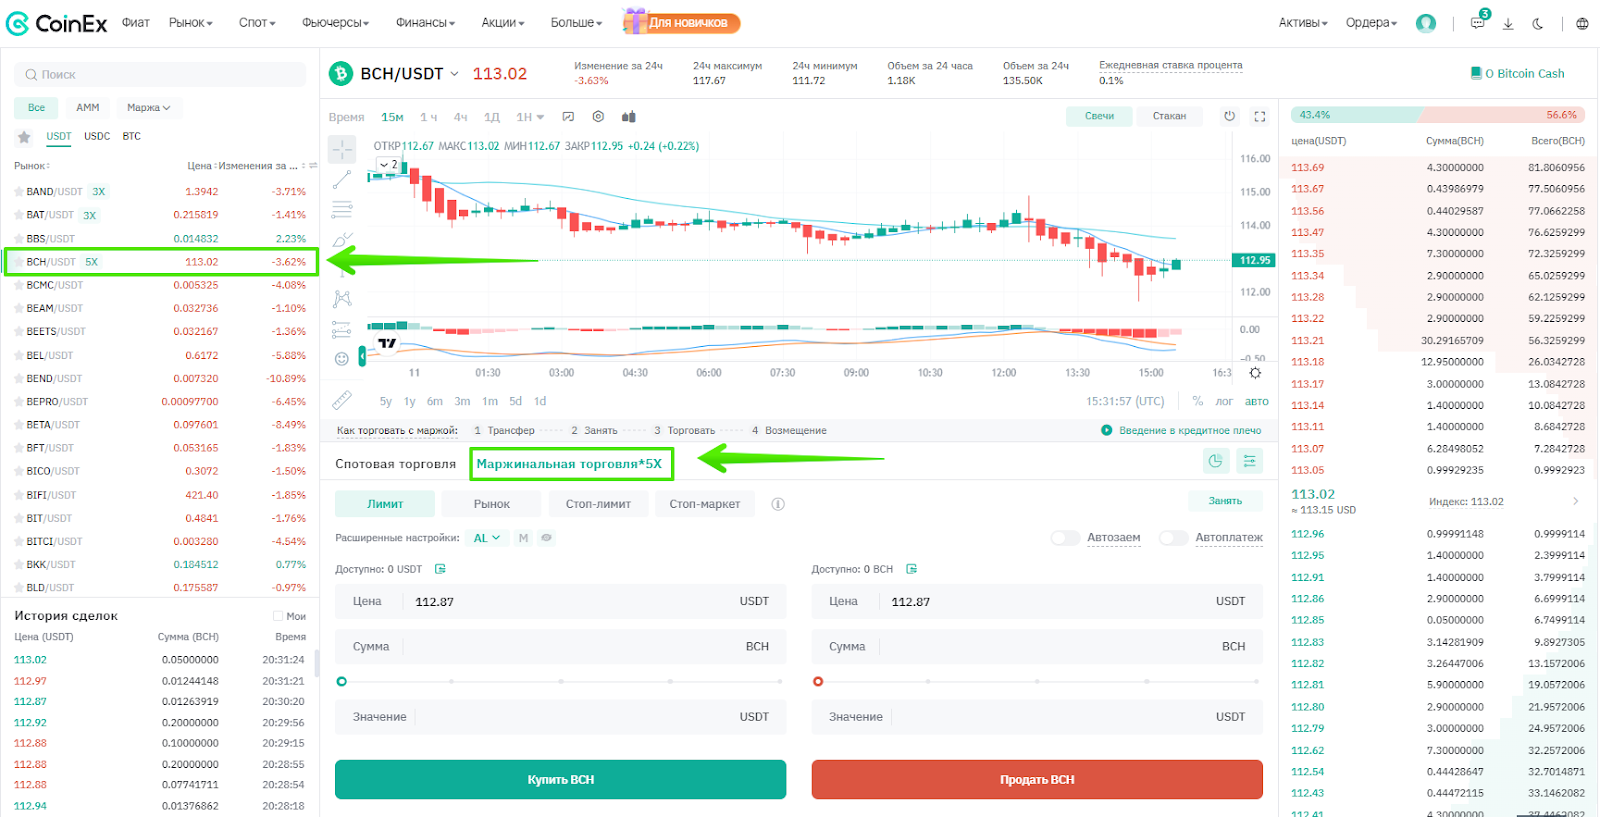Image resolution: width=1600 pixels, height=817 pixels.
Task: Open the Ордера dropdown
Action: point(1371,23)
